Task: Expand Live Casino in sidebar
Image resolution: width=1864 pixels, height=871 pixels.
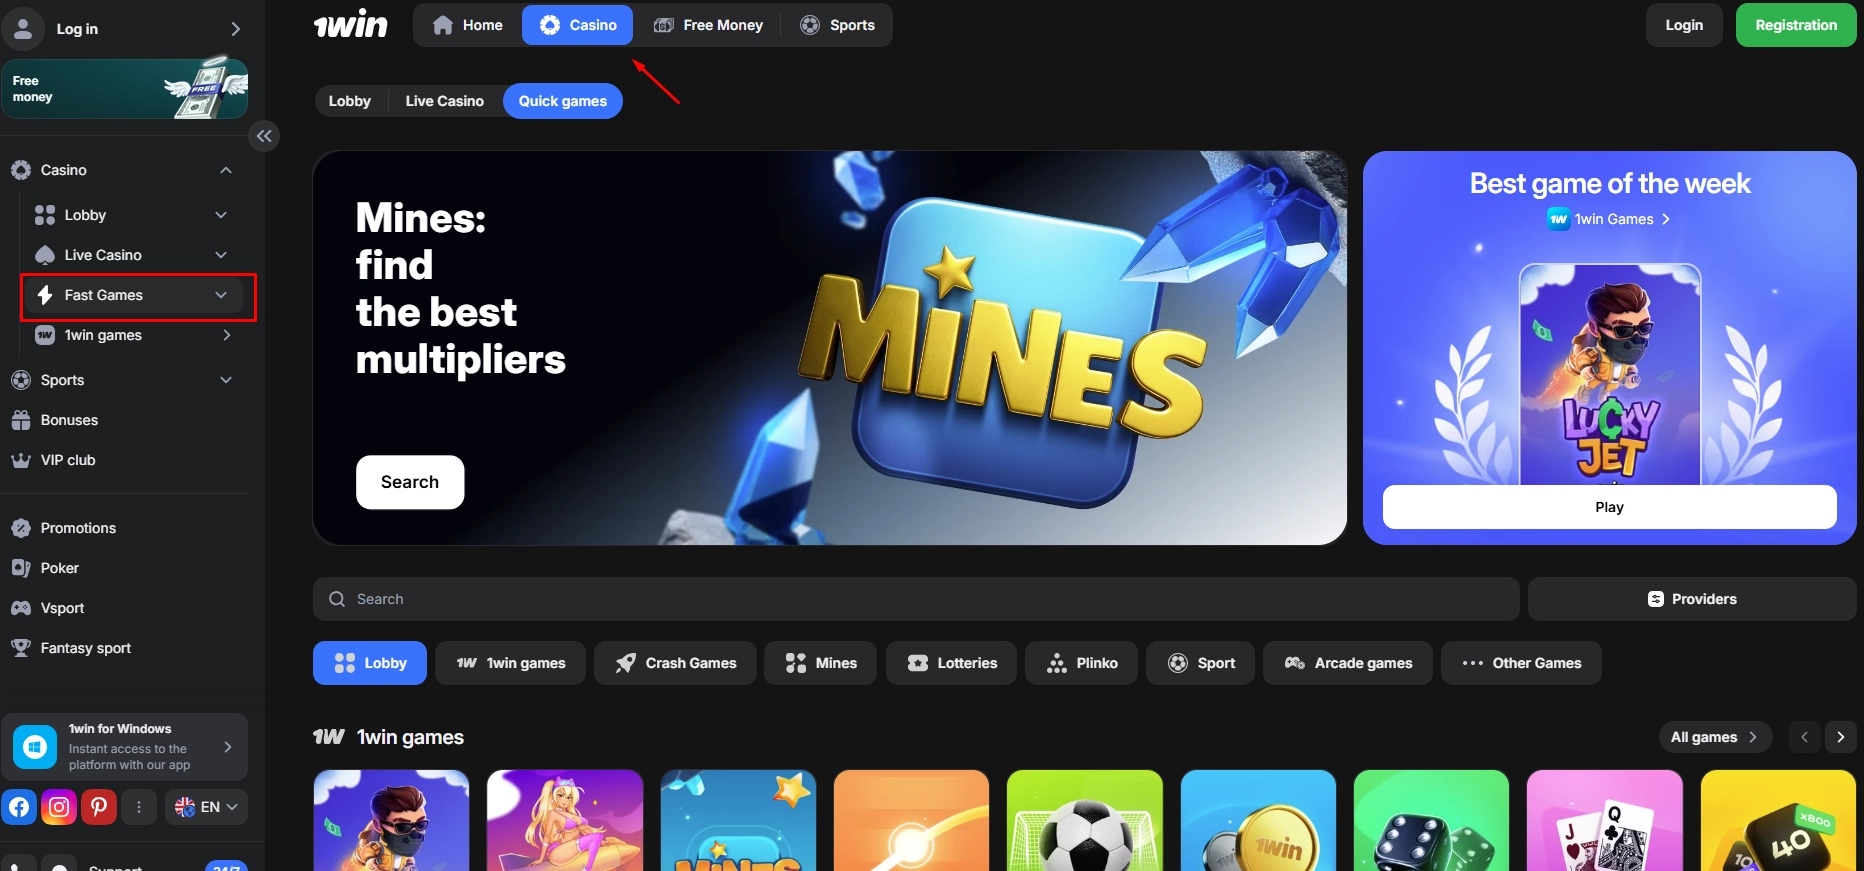Action: (x=221, y=255)
